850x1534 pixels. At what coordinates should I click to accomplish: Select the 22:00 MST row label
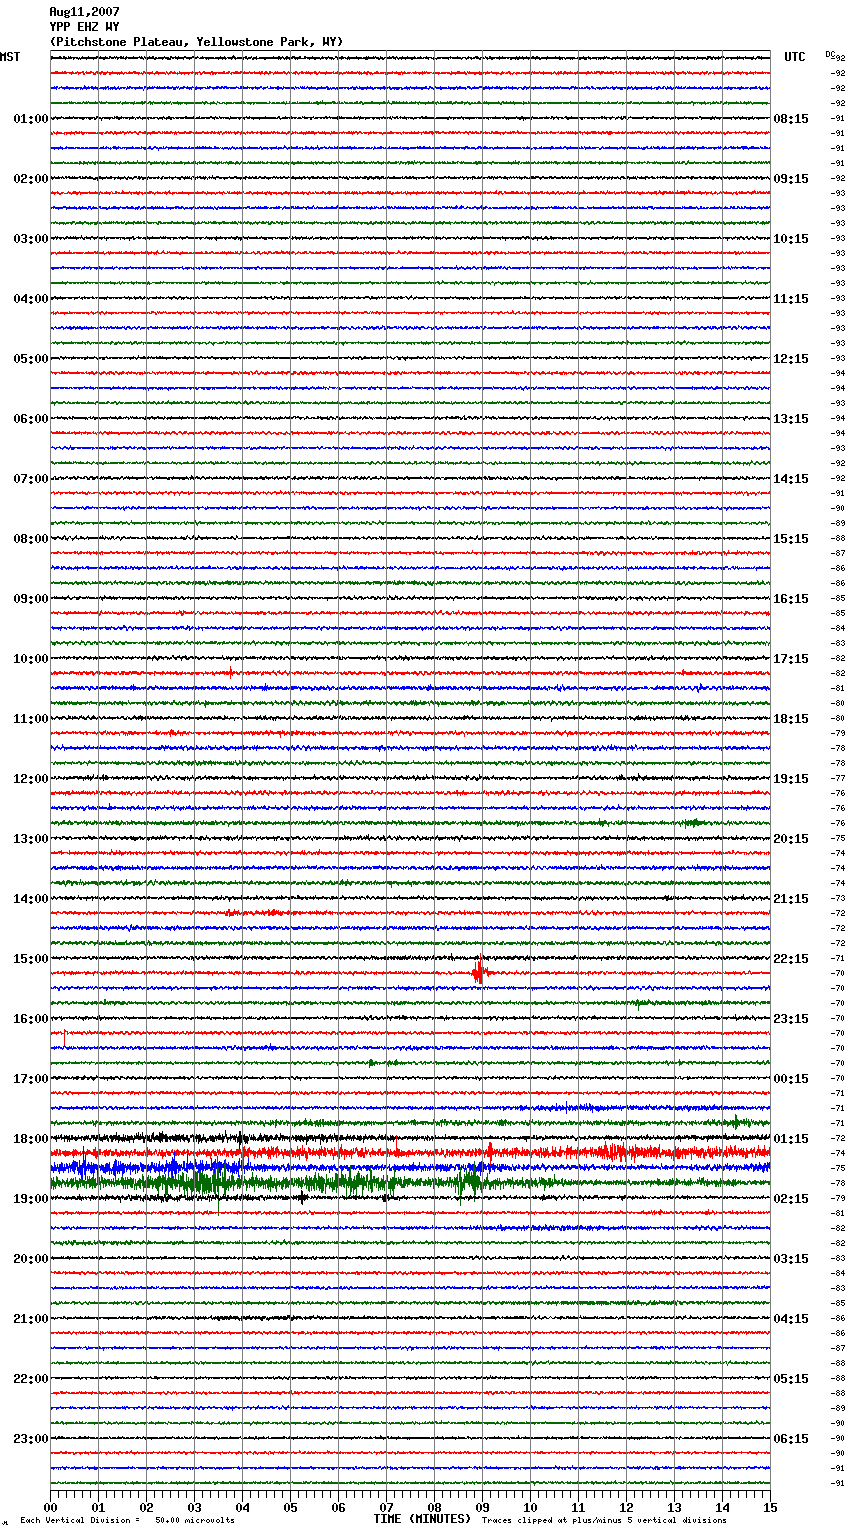tap(31, 1379)
